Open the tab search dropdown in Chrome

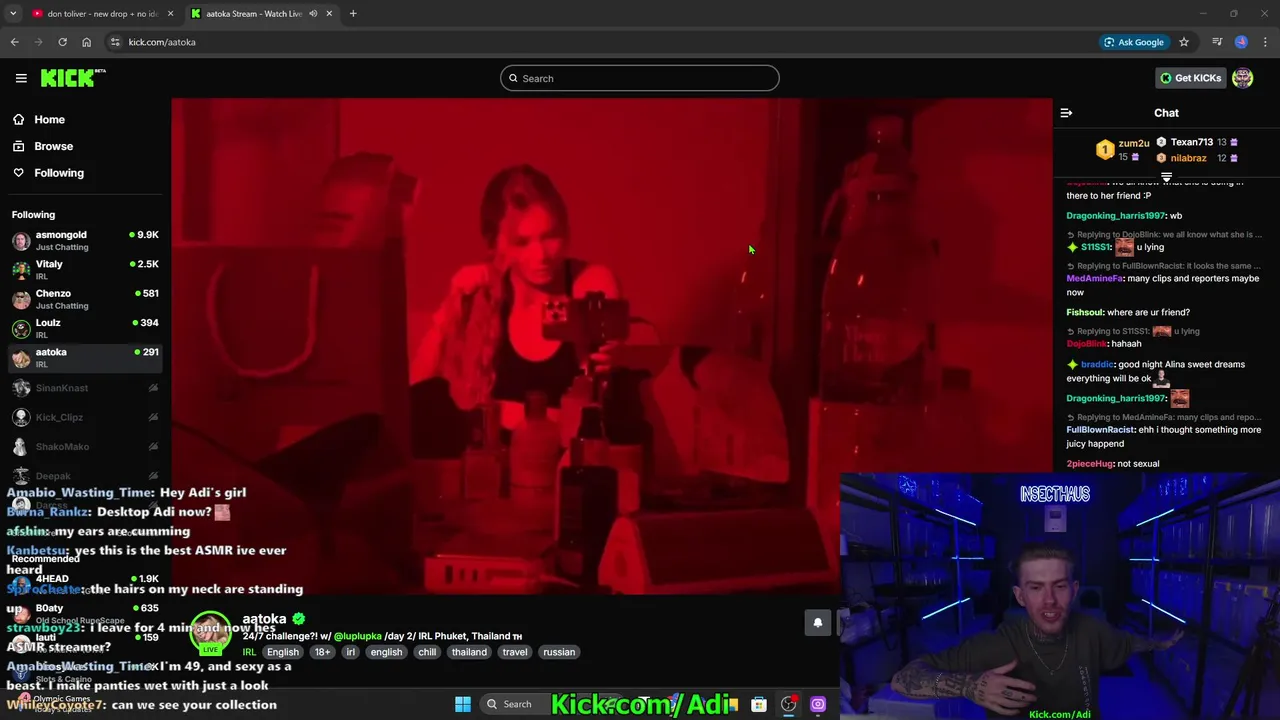point(13,14)
